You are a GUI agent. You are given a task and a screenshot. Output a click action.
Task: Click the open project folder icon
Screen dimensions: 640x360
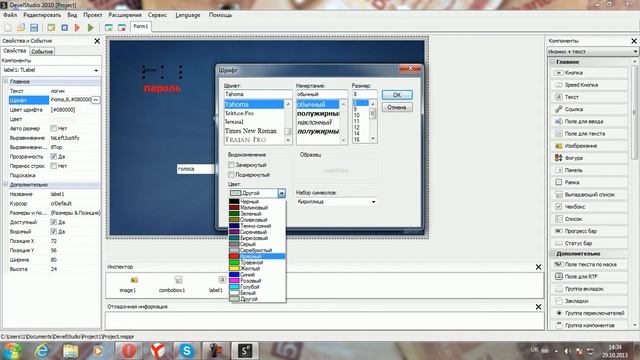tap(21, 28)
